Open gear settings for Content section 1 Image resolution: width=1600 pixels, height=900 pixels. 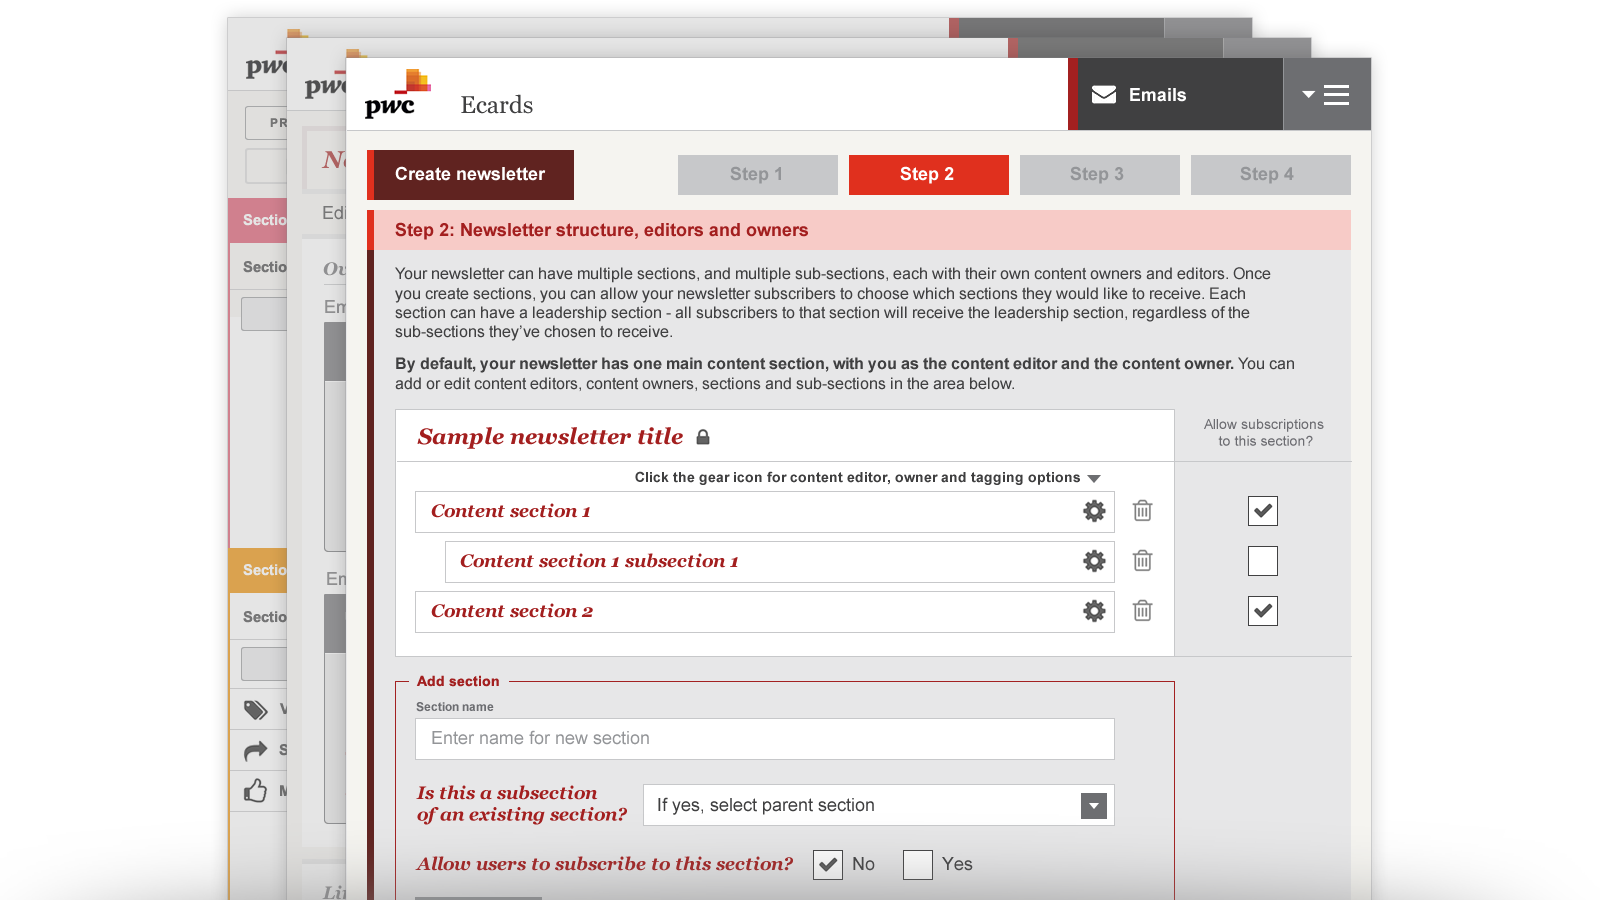tap(1094, 511)
